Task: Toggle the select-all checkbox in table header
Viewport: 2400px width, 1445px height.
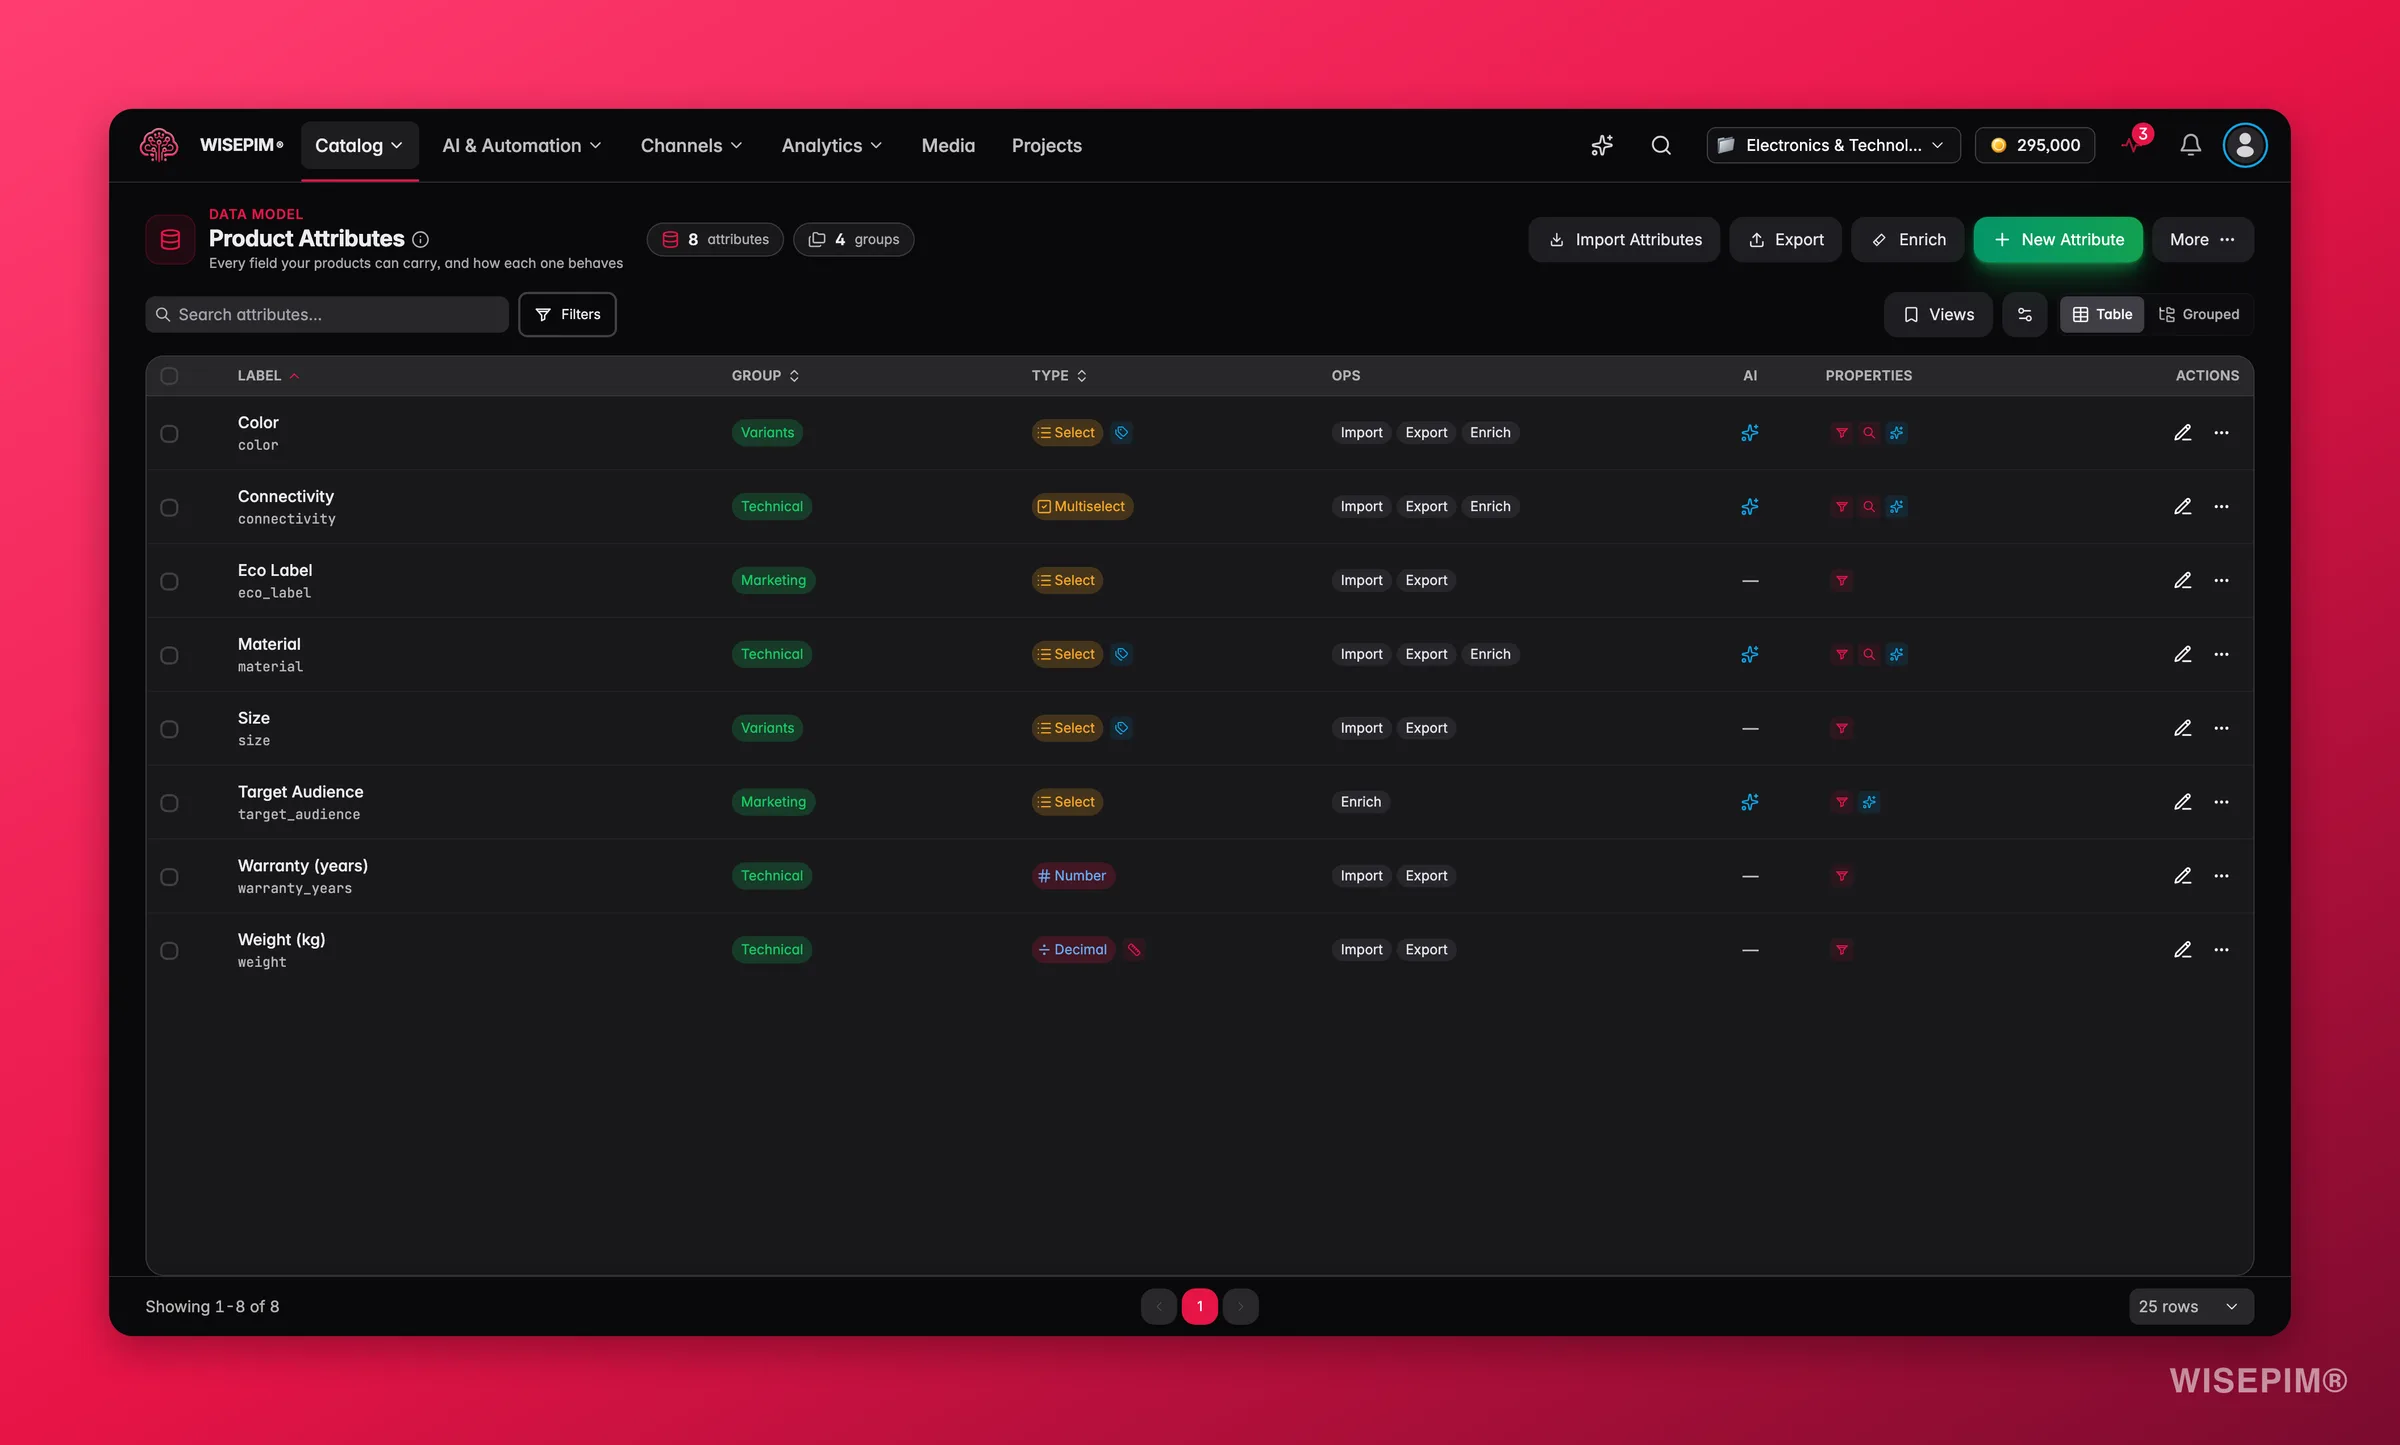Action: click(169, 376)
